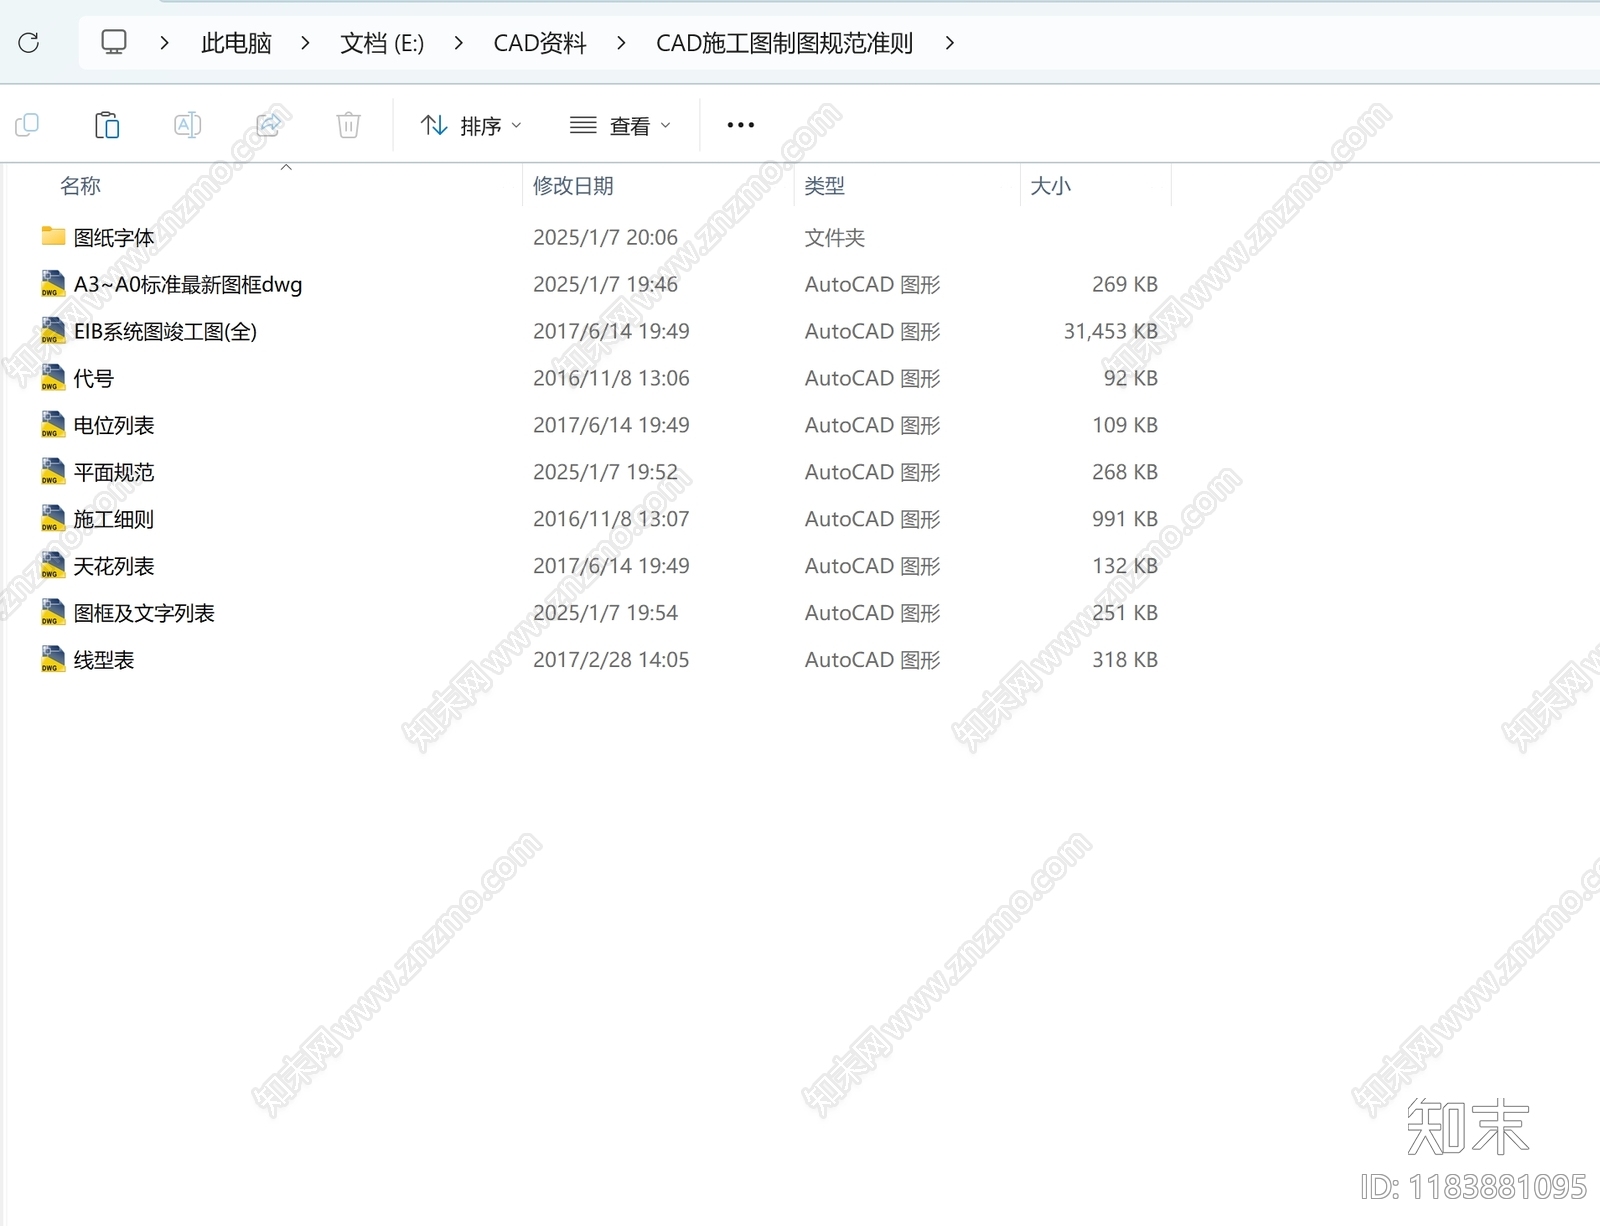Open the 查看 view dropdown
The height and width of the screenshot is (1226, 1600).
(620, 126)
